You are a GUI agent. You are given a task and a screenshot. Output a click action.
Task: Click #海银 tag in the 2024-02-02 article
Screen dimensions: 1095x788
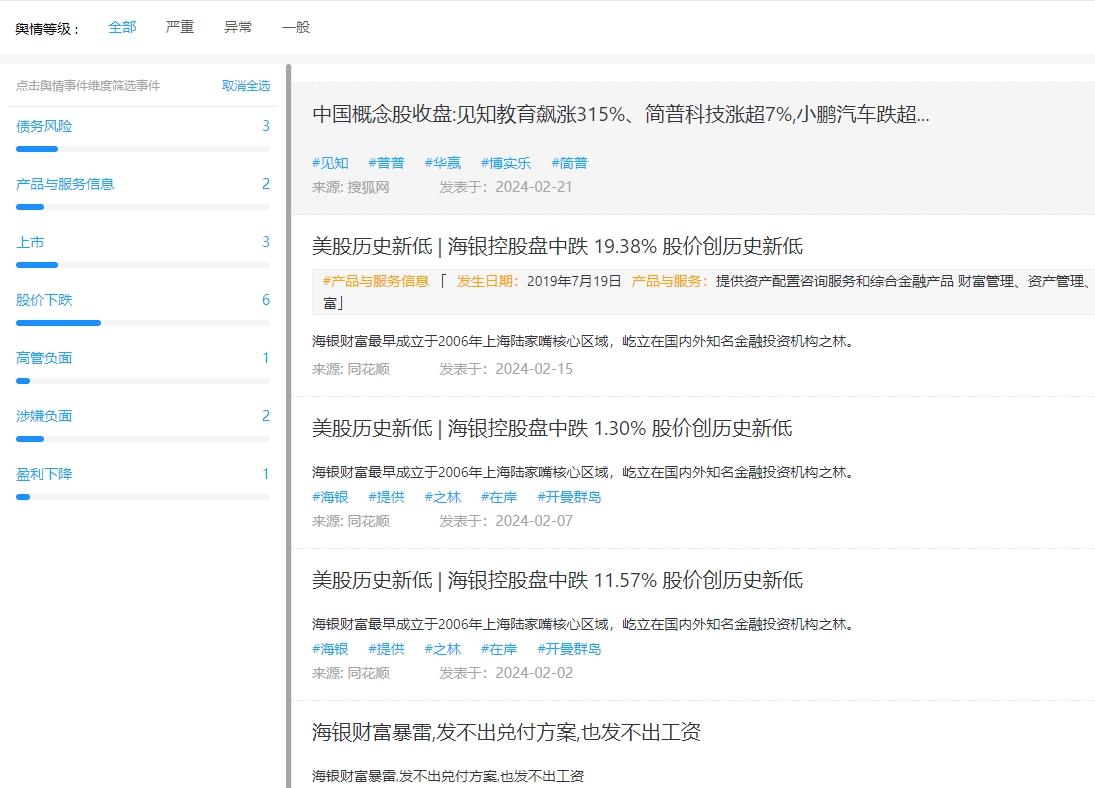[330, 649]
